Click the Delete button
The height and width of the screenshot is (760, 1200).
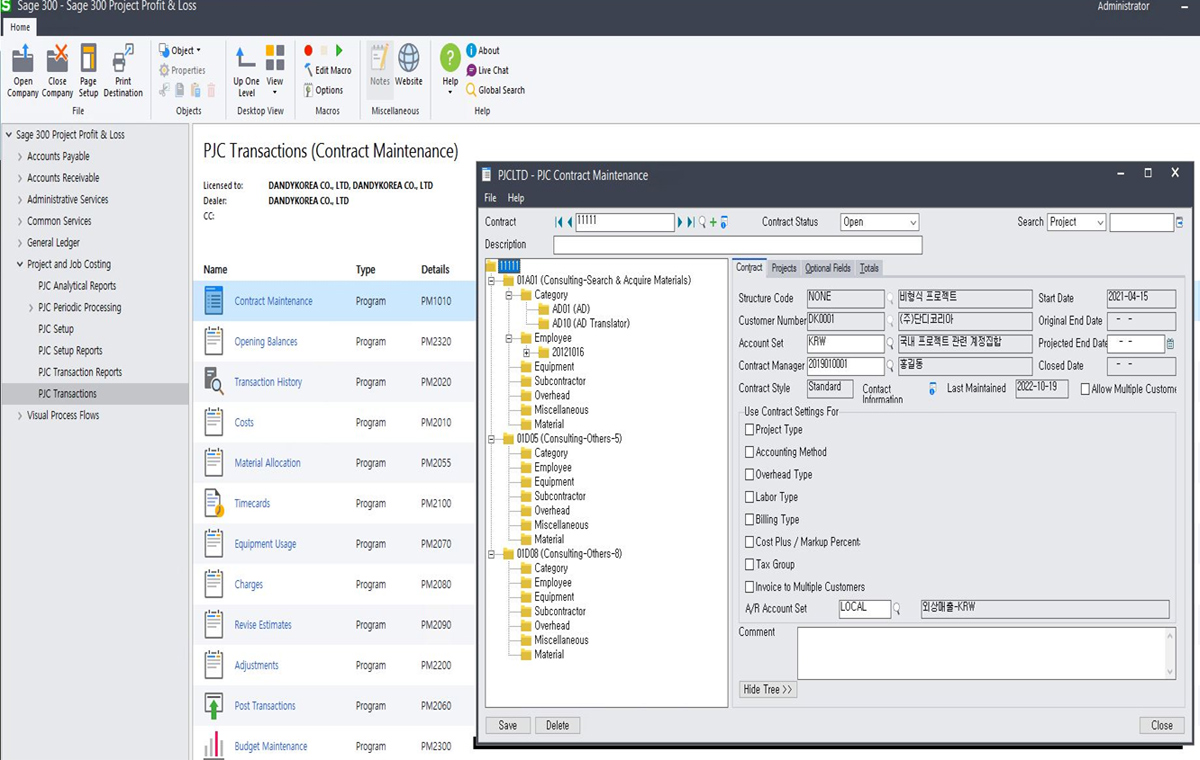tap(557, 725)
